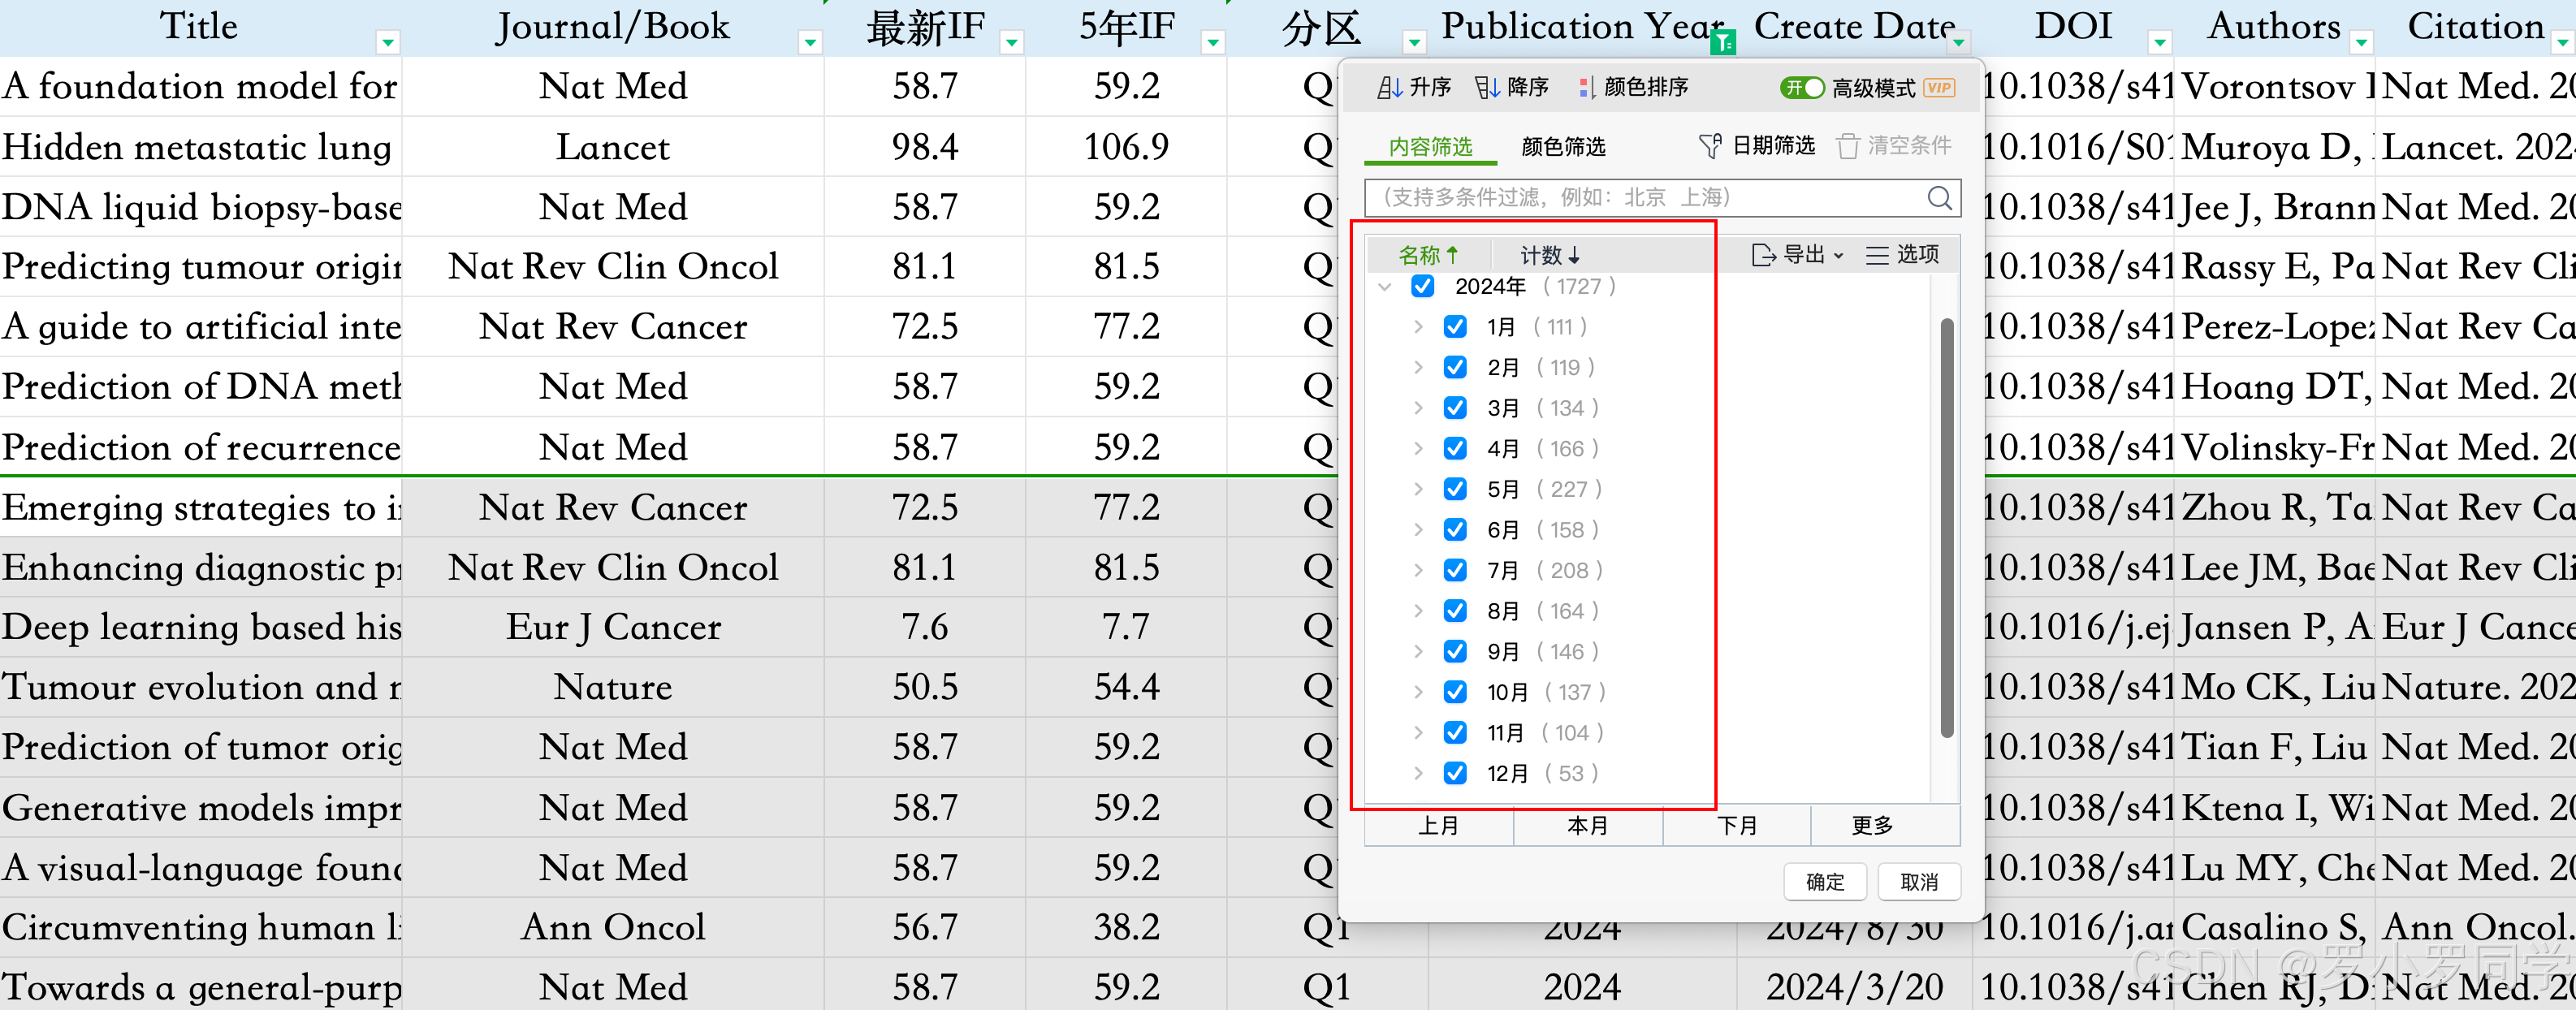
Task: Collapse the 2024年 tree node
Action: [1385, 287]
